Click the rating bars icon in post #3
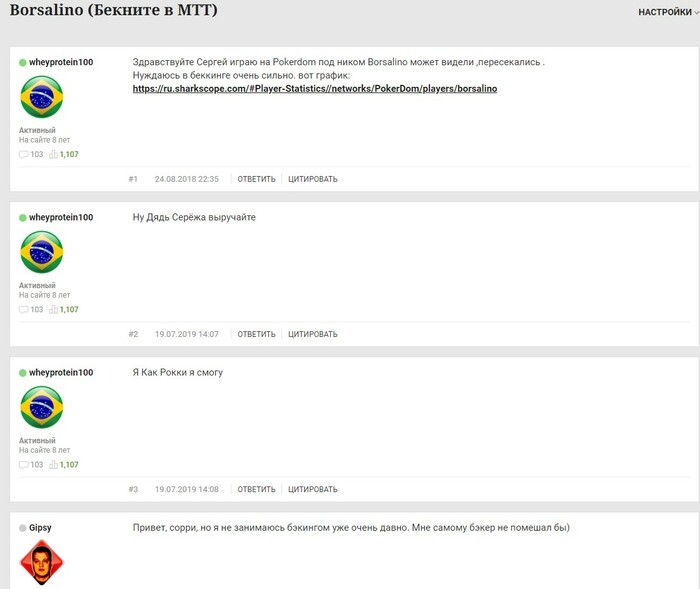 point(53,464)
